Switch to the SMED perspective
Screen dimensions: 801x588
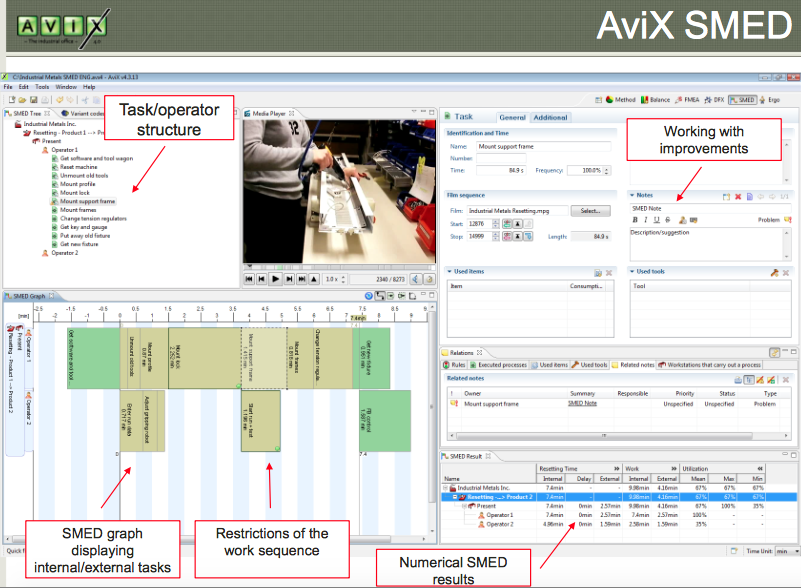point(742,100)
